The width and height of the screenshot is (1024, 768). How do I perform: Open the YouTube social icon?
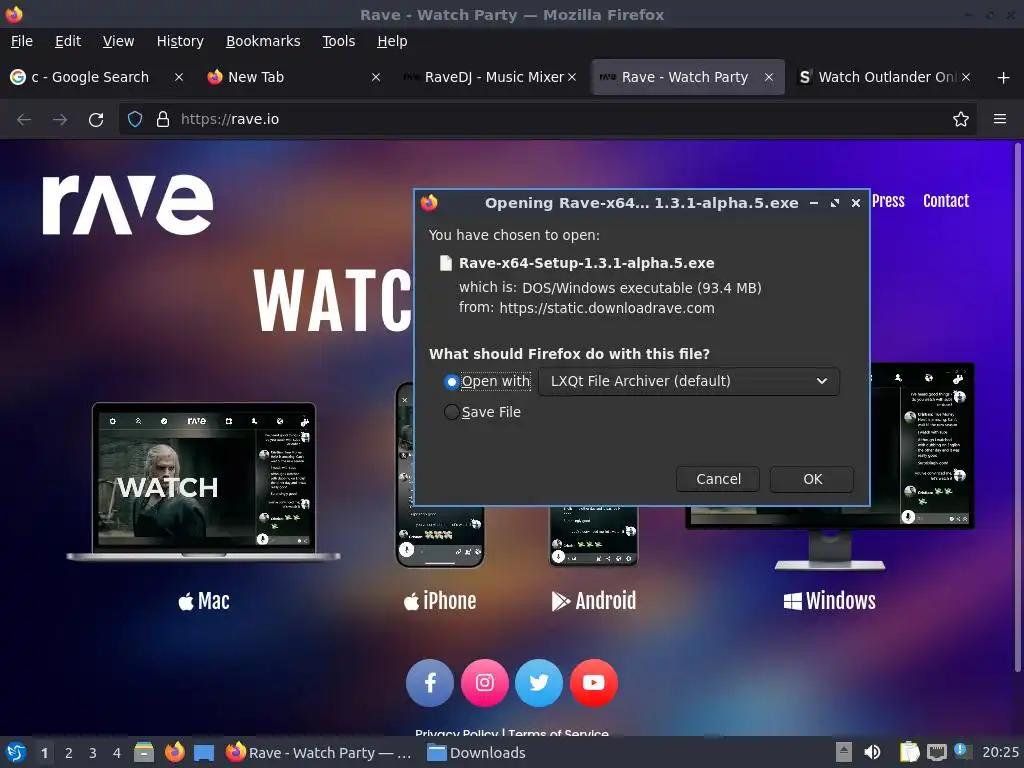pyautogui.click(x=594, y=683)
